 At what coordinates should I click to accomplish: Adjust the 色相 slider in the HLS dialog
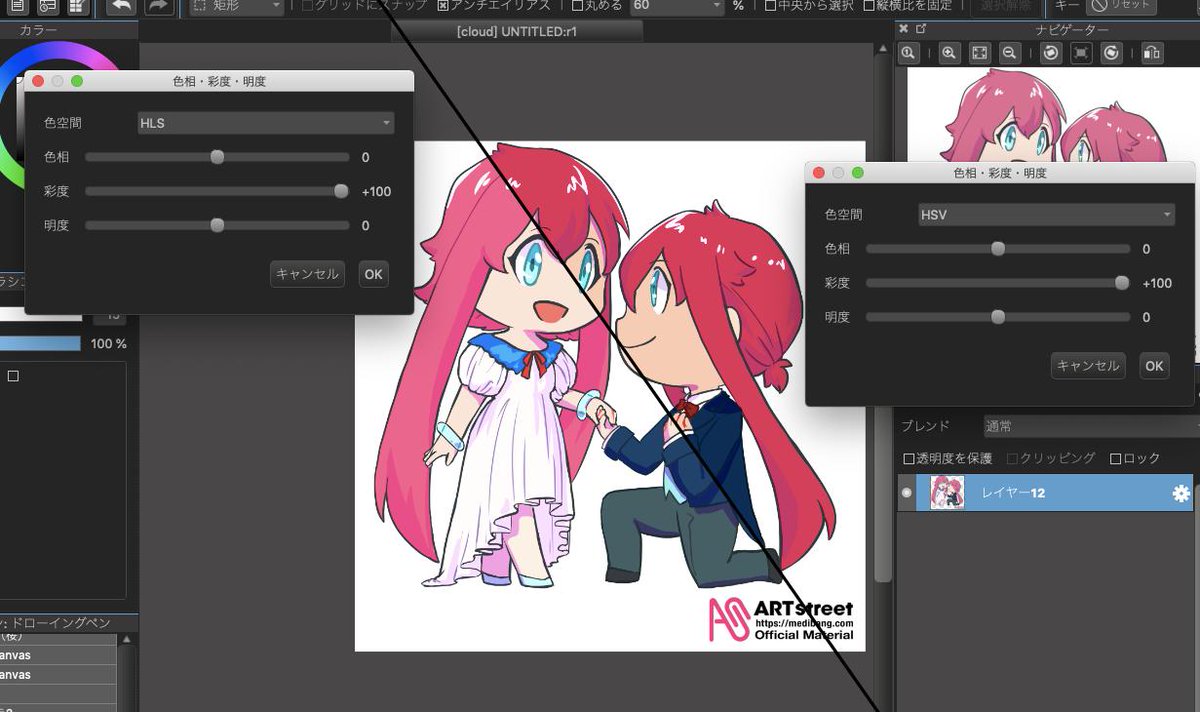217,157
